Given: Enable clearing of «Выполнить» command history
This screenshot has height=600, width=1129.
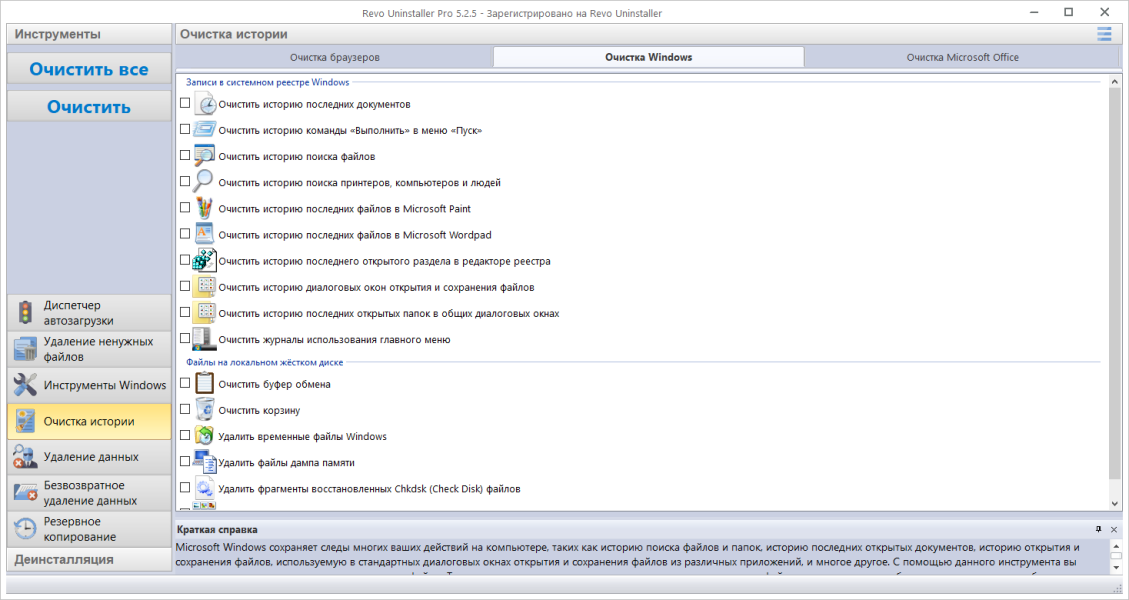Looking at the screenshot, I should 185,129.
